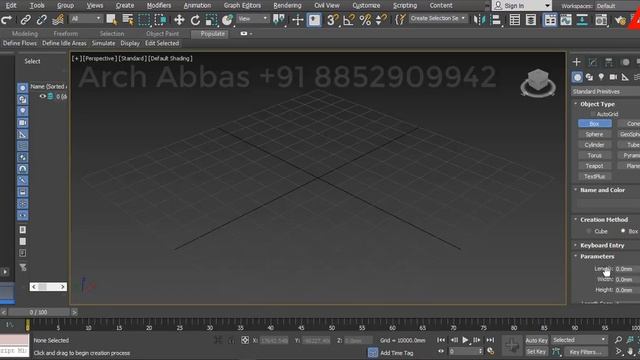Click the Play Animation button
The image size is (640, 360).
tap(465, 340)
